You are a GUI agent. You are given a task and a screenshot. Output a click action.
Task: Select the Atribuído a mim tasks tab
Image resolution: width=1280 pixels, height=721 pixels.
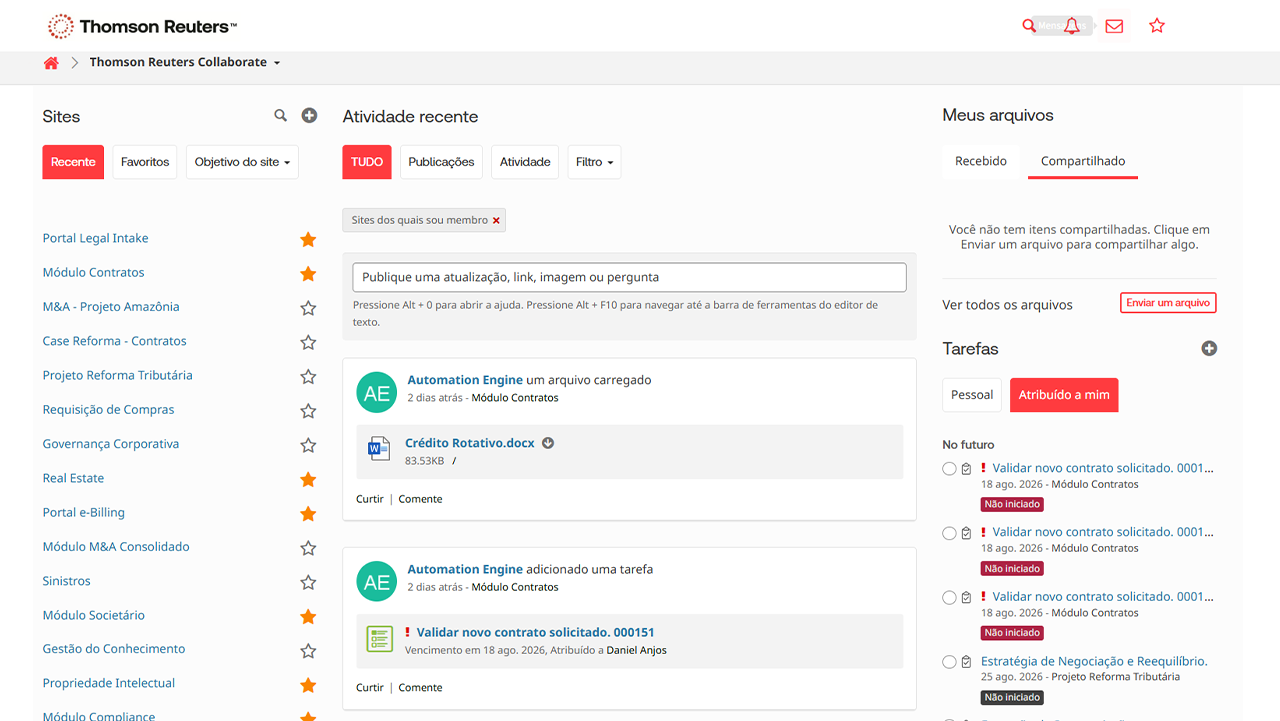click(x=1064, y=395)
